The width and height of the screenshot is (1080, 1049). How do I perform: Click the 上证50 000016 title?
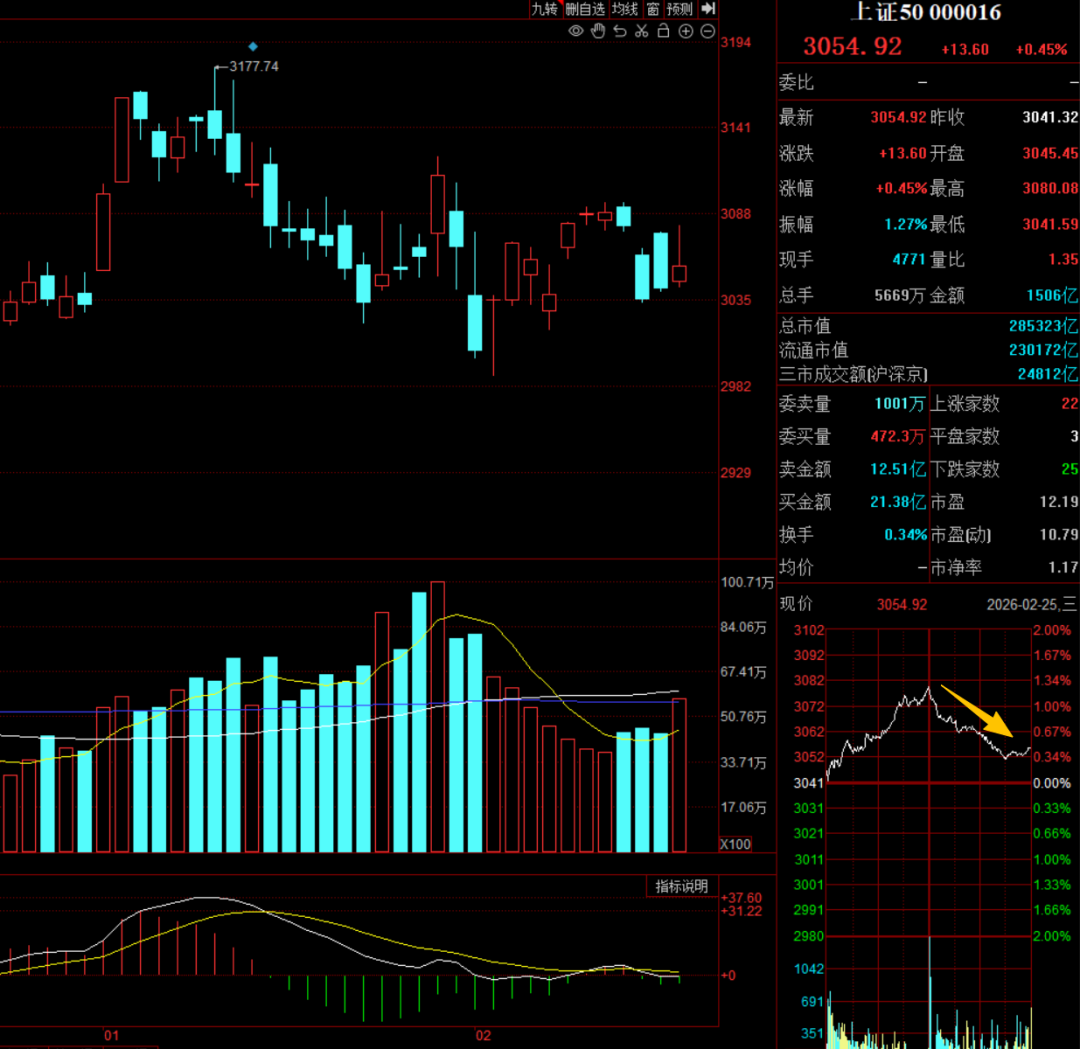(x=926, y=12)
